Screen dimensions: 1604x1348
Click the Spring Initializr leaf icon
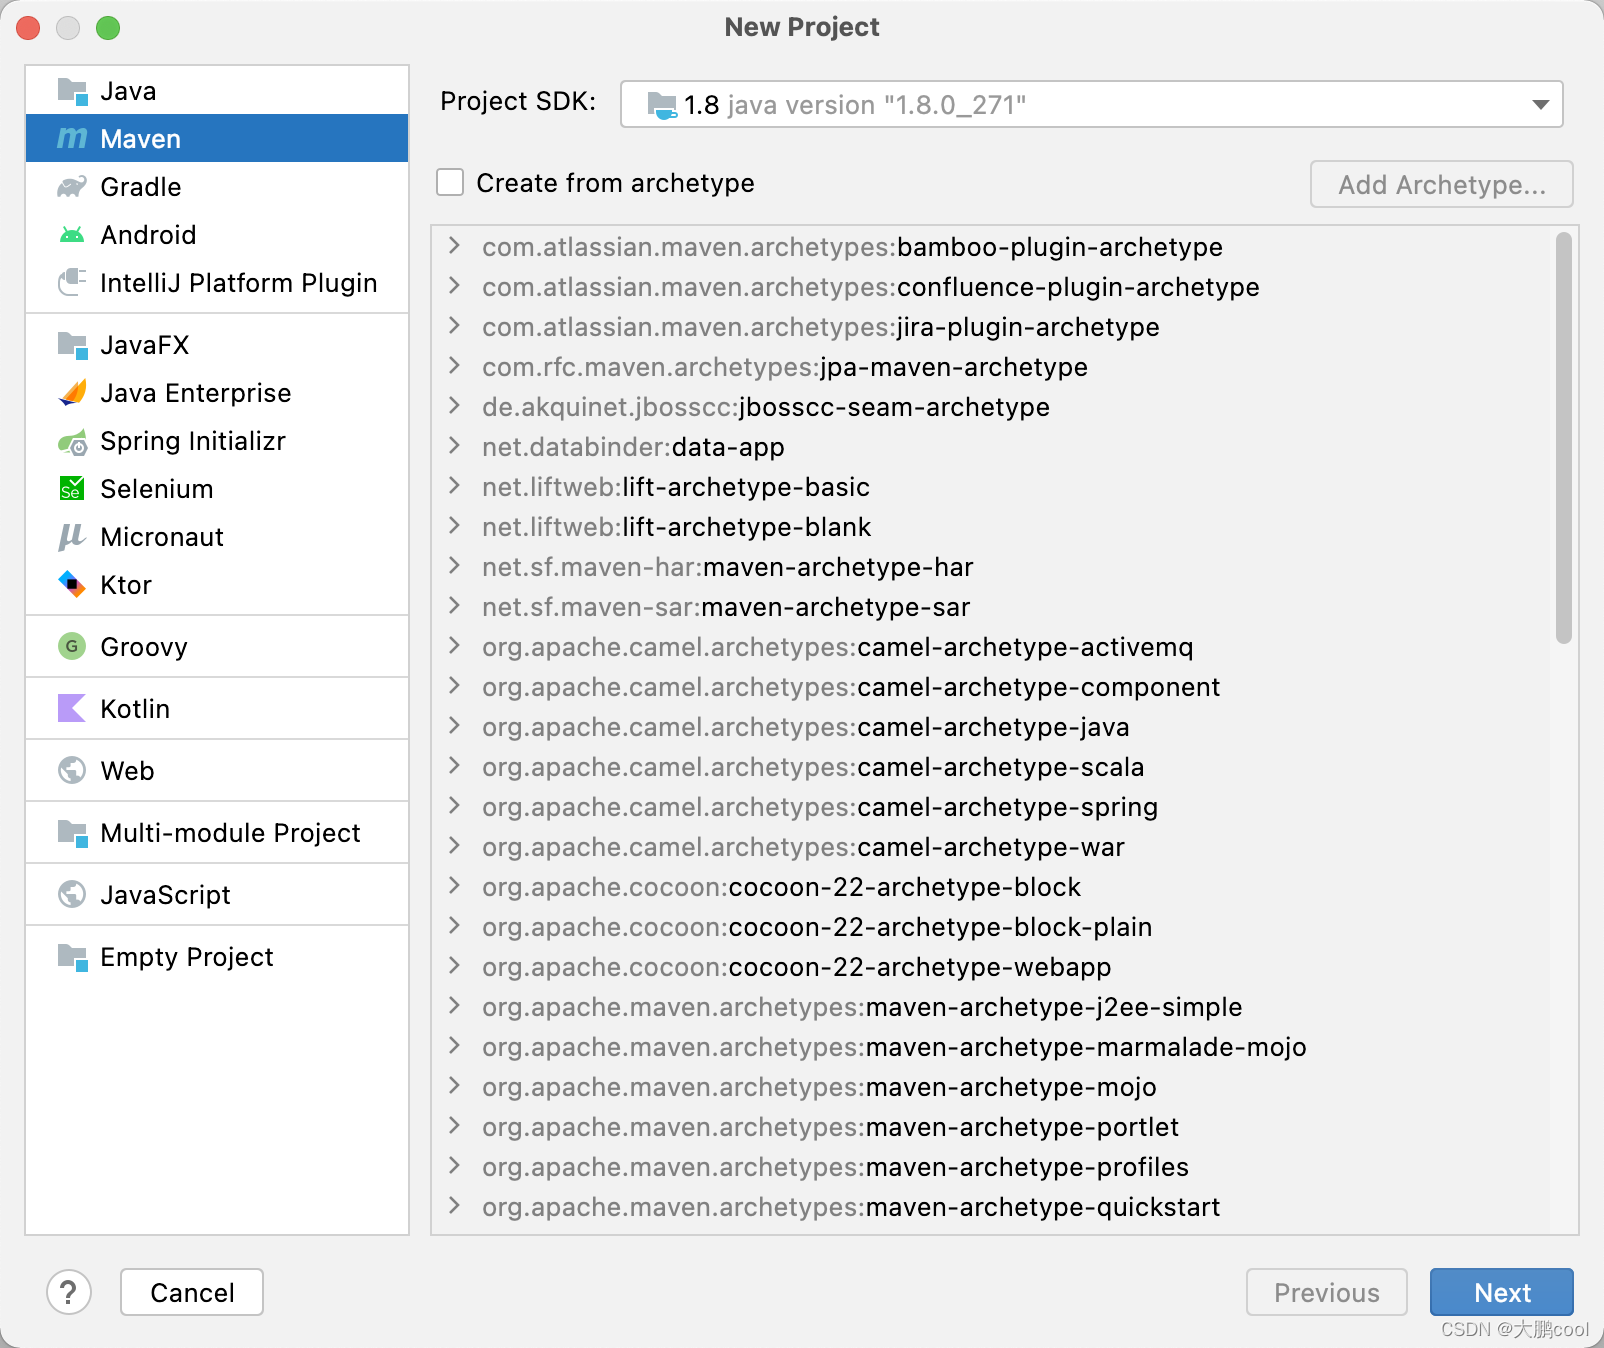[72, 441]
